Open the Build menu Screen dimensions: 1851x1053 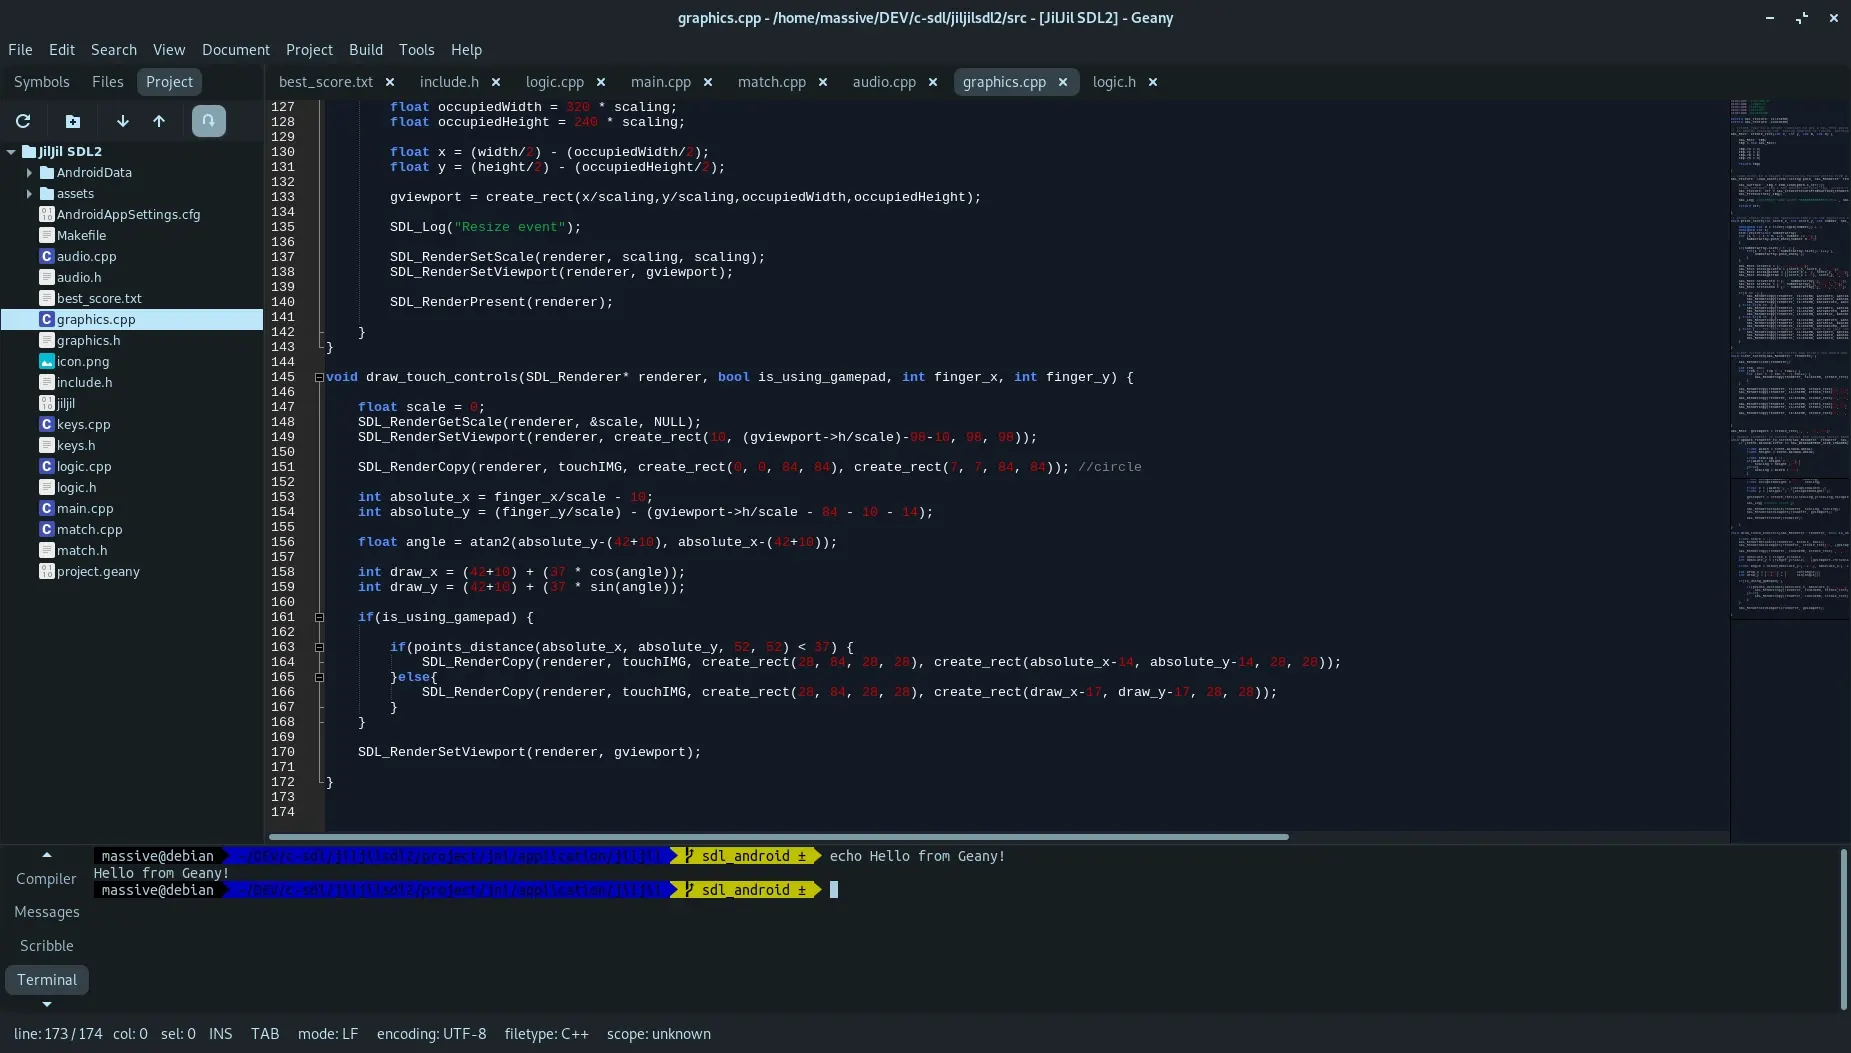(365, 50)
